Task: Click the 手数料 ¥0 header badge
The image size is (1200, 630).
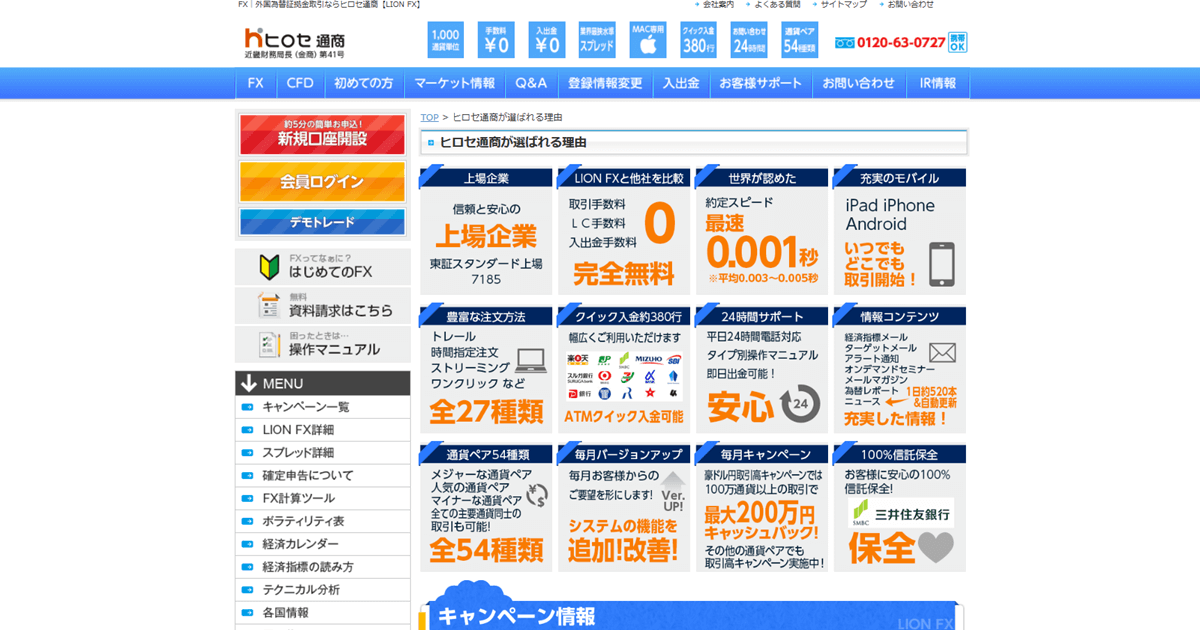Action: pyautogui.click(x=496, y=40)
